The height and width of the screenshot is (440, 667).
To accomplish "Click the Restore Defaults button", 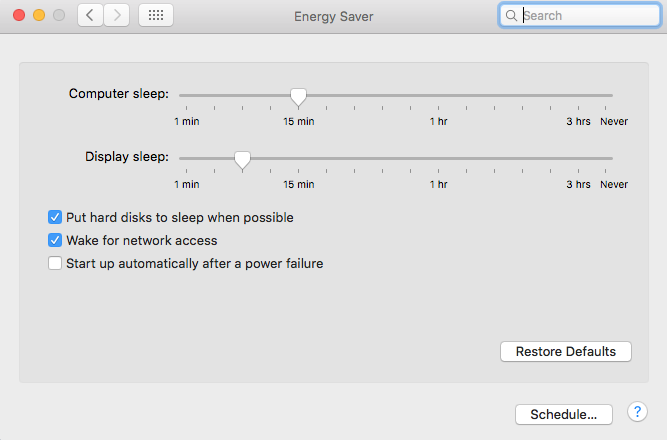I will 566,351.
